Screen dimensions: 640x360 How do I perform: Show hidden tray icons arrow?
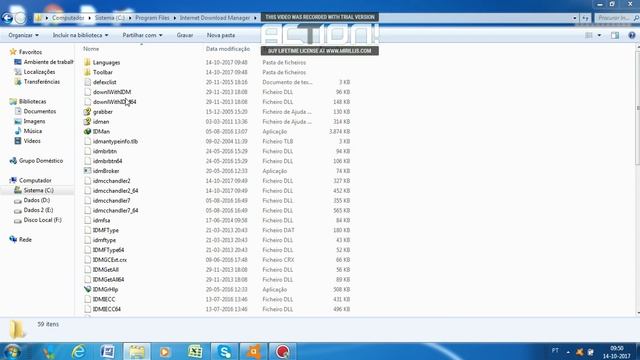[568, 351]
